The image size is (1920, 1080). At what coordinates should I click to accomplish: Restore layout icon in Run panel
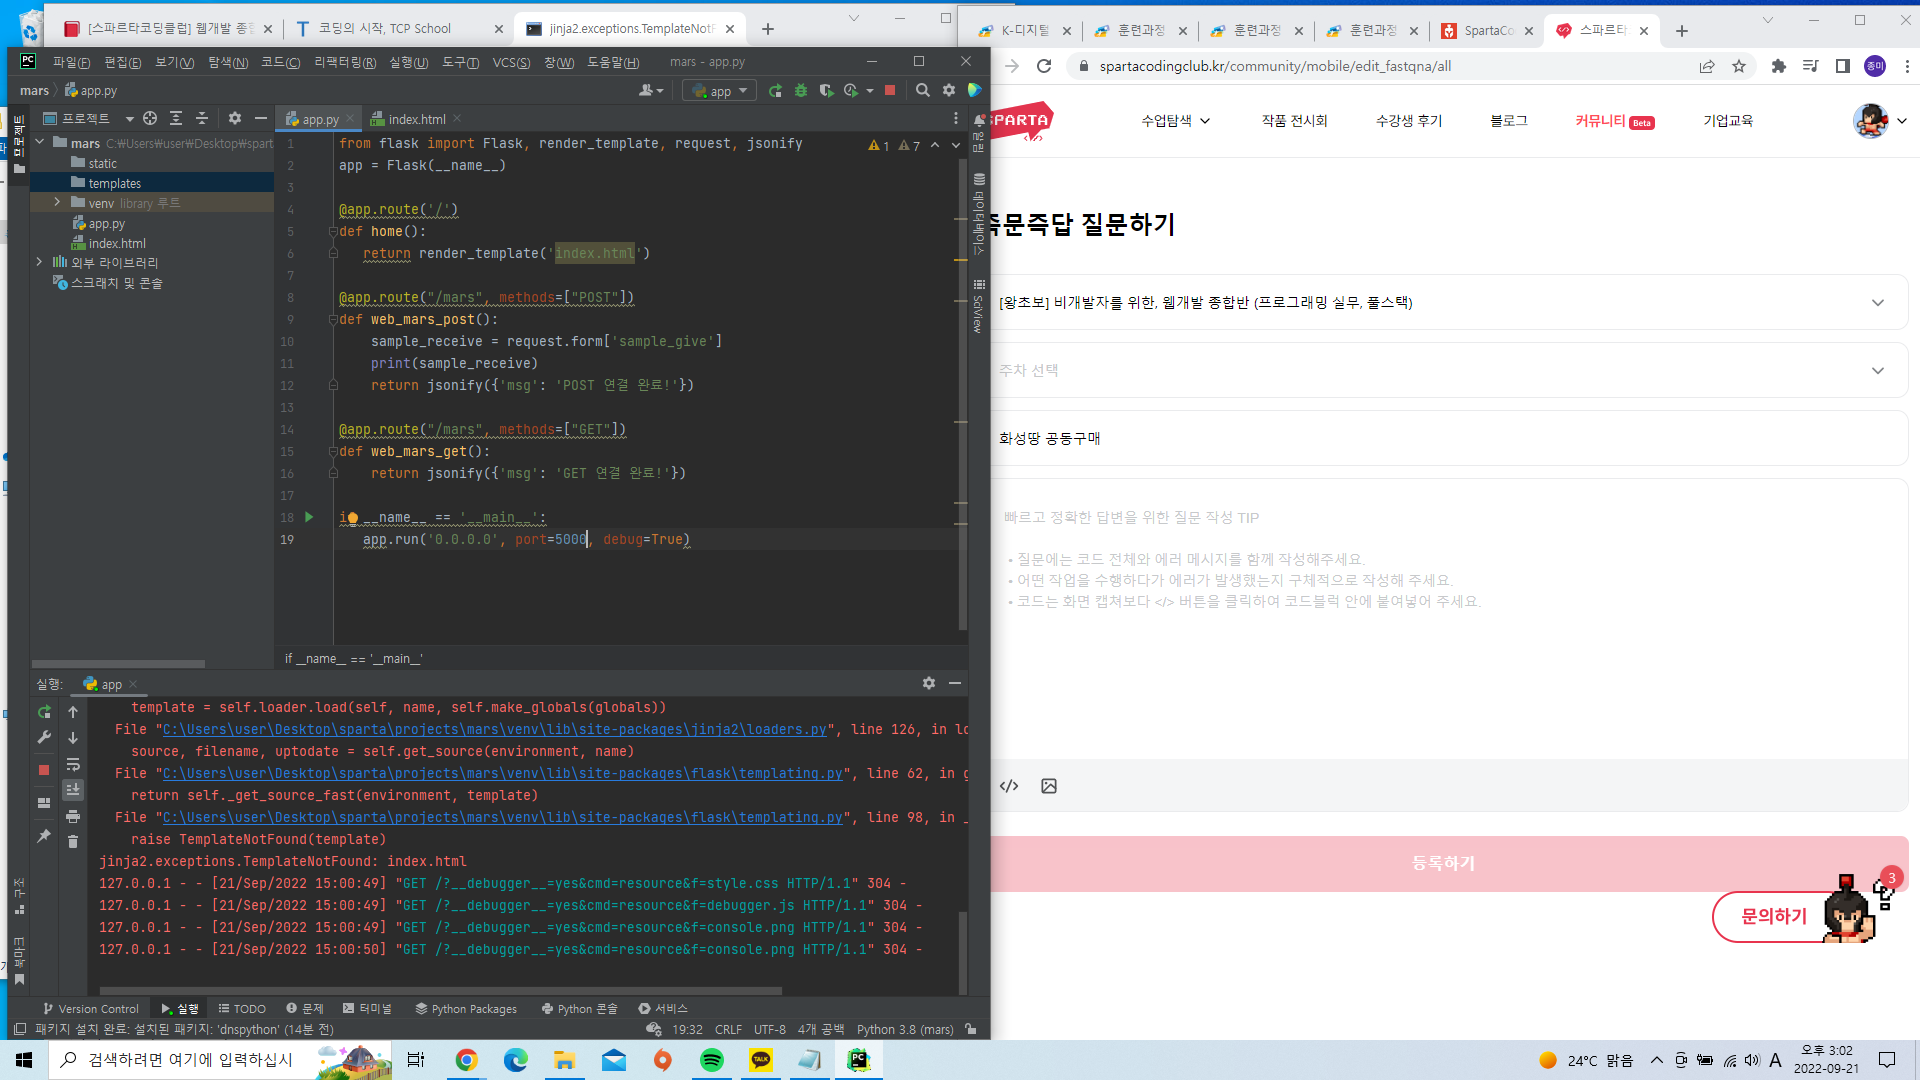point(44,803)
